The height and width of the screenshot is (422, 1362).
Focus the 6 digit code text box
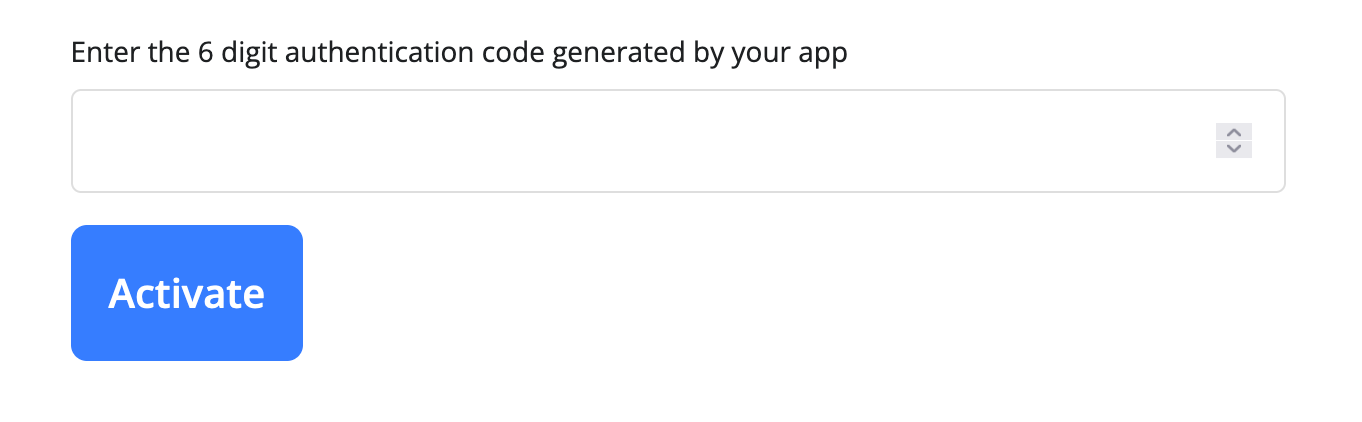point(640,141)
